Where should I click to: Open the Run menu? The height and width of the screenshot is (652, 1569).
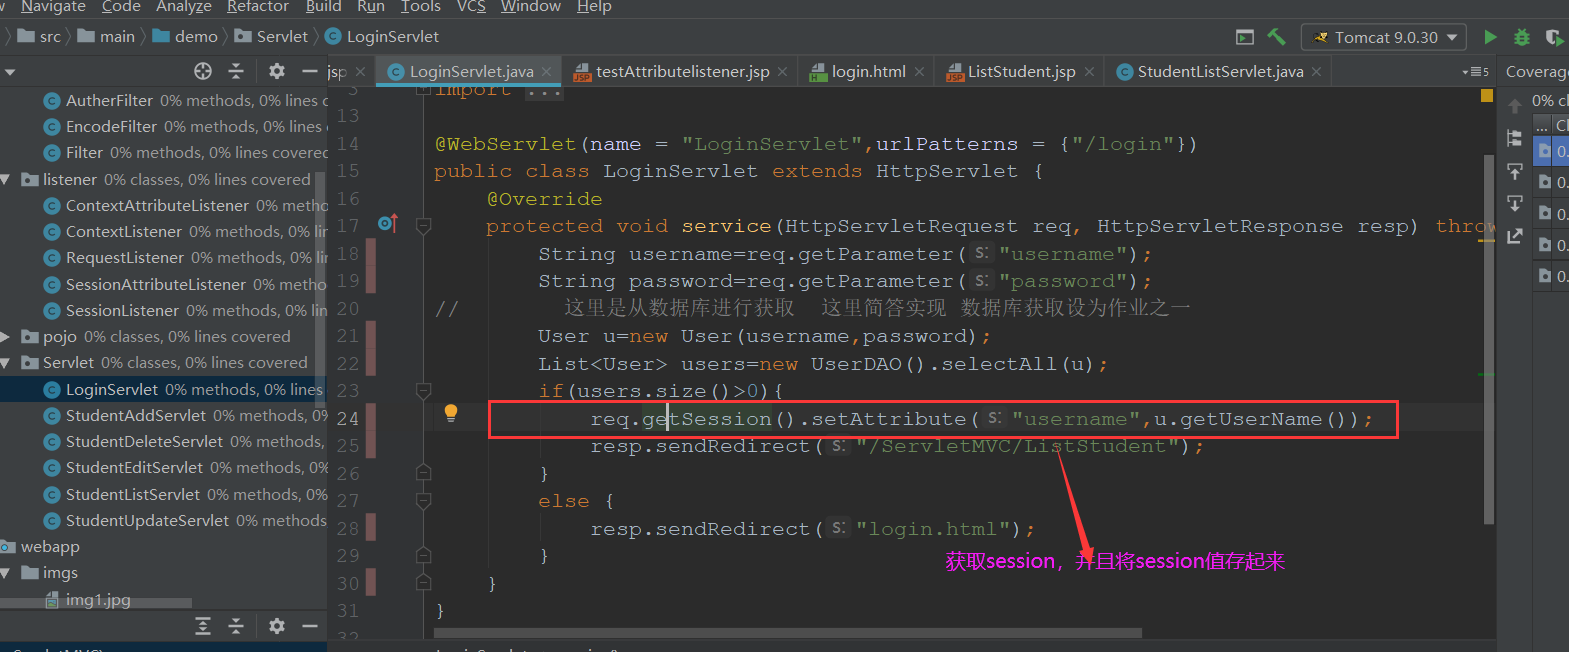pyautogui.click(x=371, y=7)
